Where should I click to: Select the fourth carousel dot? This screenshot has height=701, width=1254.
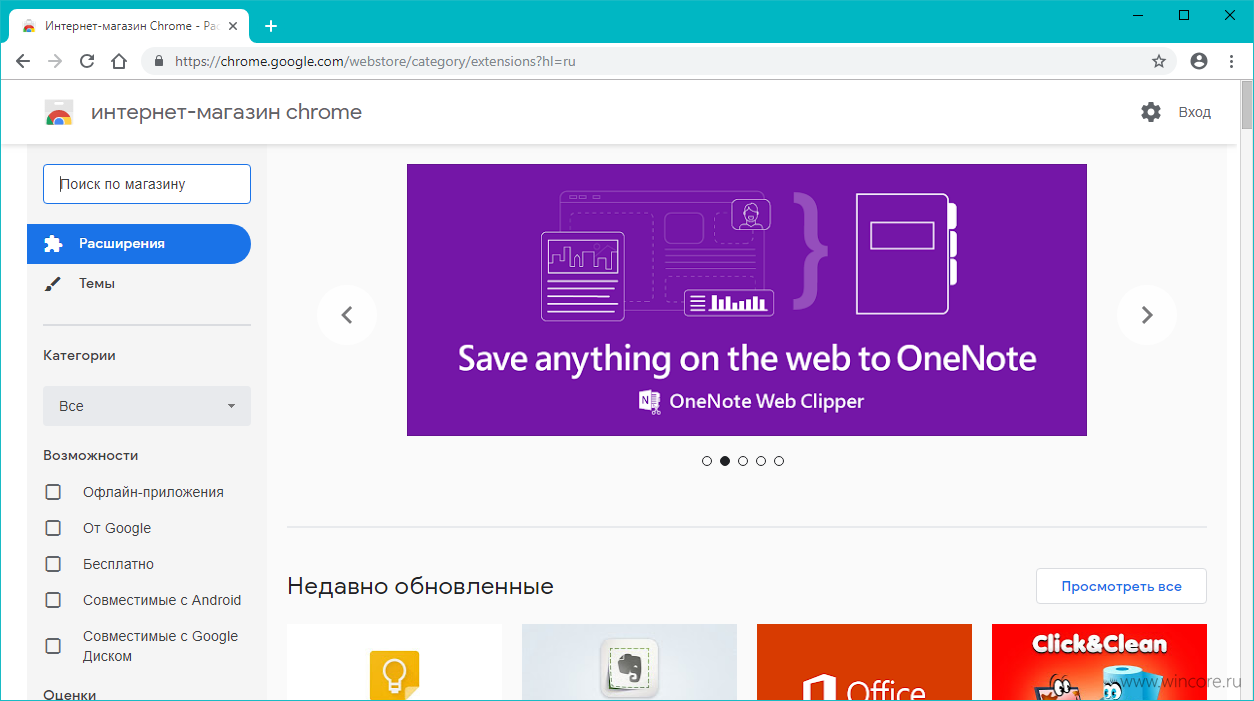[761, 461]
